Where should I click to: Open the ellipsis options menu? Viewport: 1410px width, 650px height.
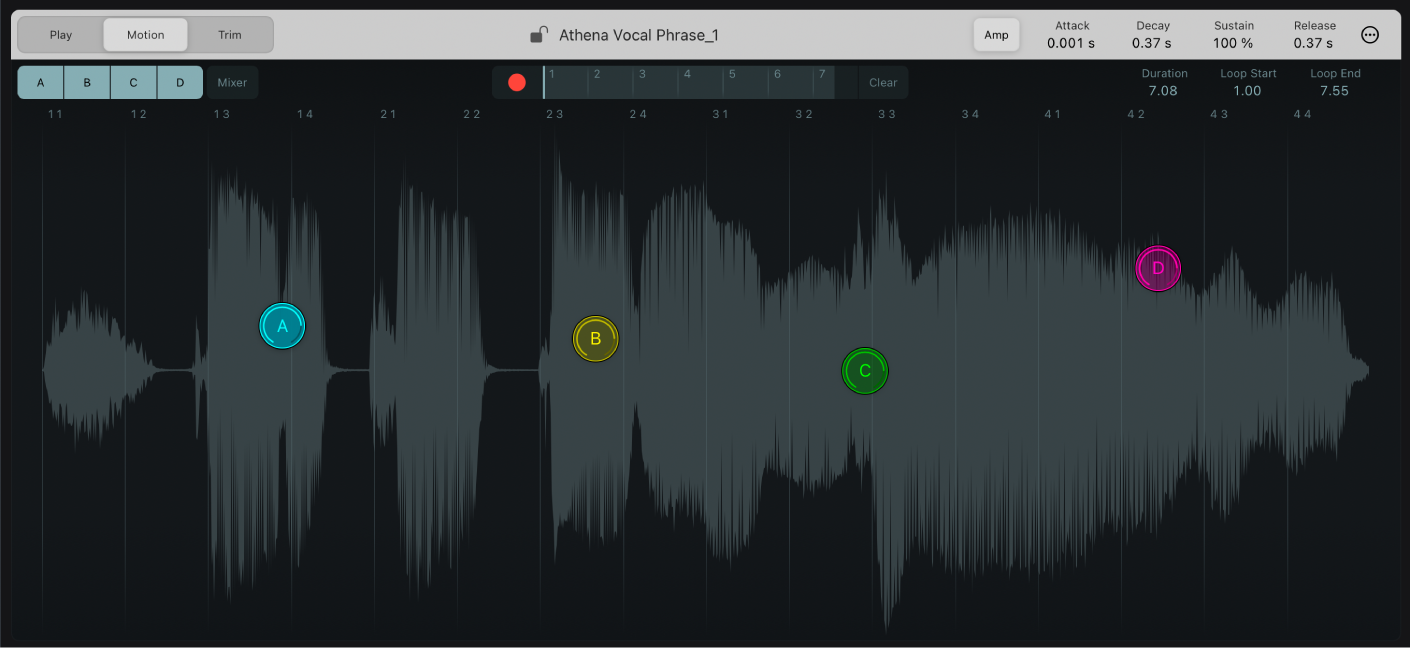[1370, 33]
